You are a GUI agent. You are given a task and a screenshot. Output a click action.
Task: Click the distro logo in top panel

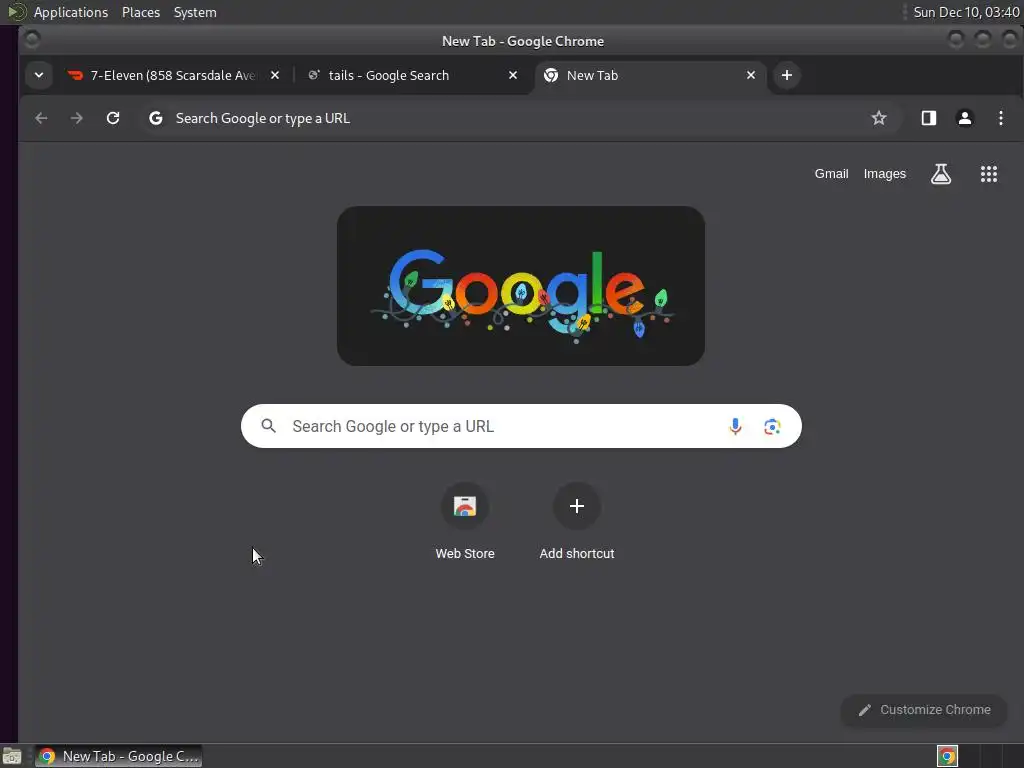point(16,12)
